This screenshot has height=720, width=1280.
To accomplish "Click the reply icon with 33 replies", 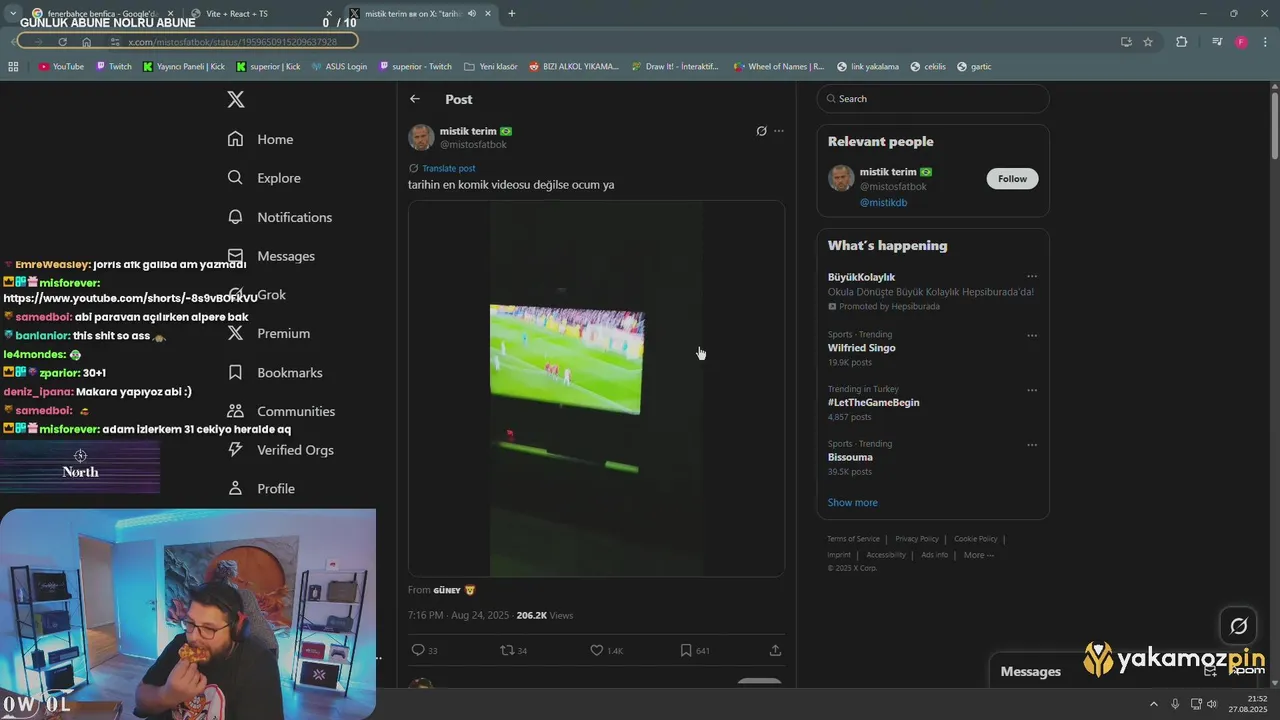I will (x=418, y=650).
